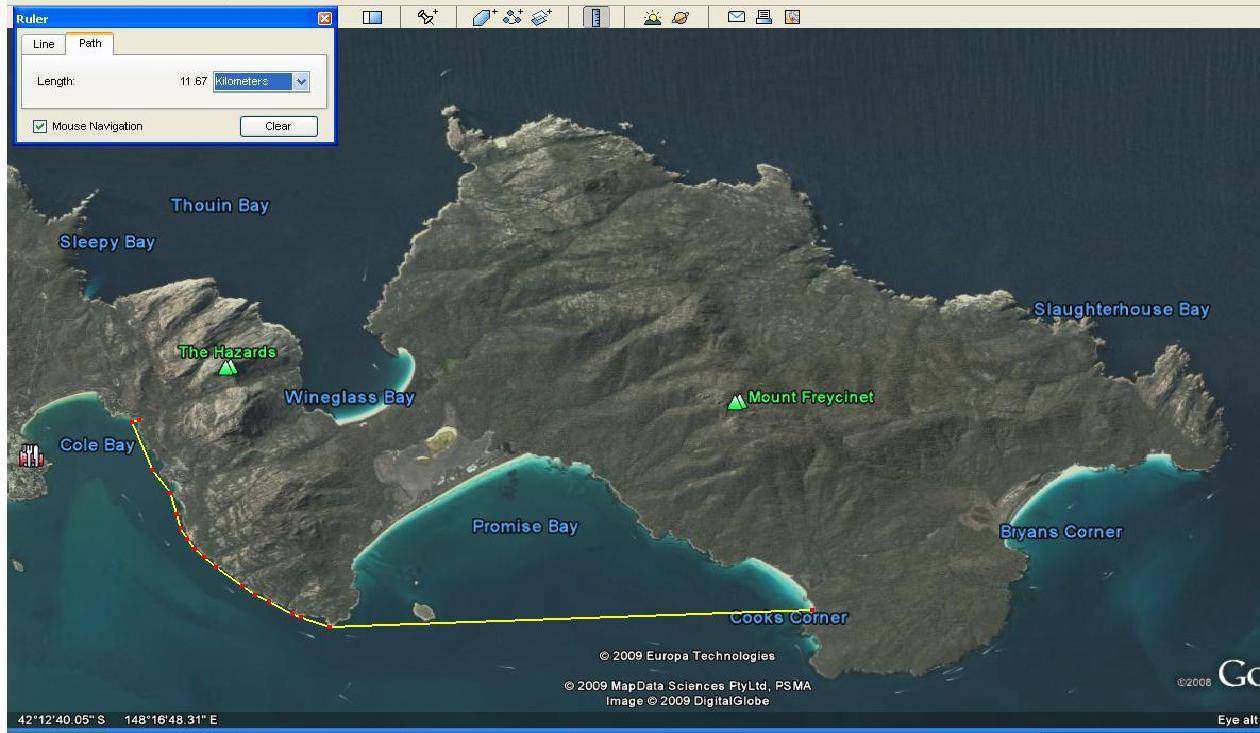Click the Add Image Overlay icon
This screenshot has height=733, width=1260.
coord(541,17)
